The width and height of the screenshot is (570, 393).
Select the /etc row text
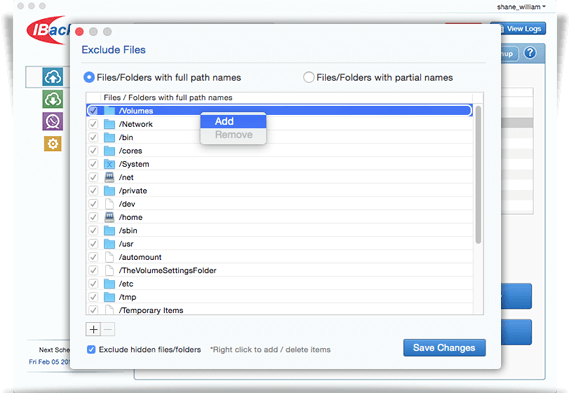[x=126, y=284]
